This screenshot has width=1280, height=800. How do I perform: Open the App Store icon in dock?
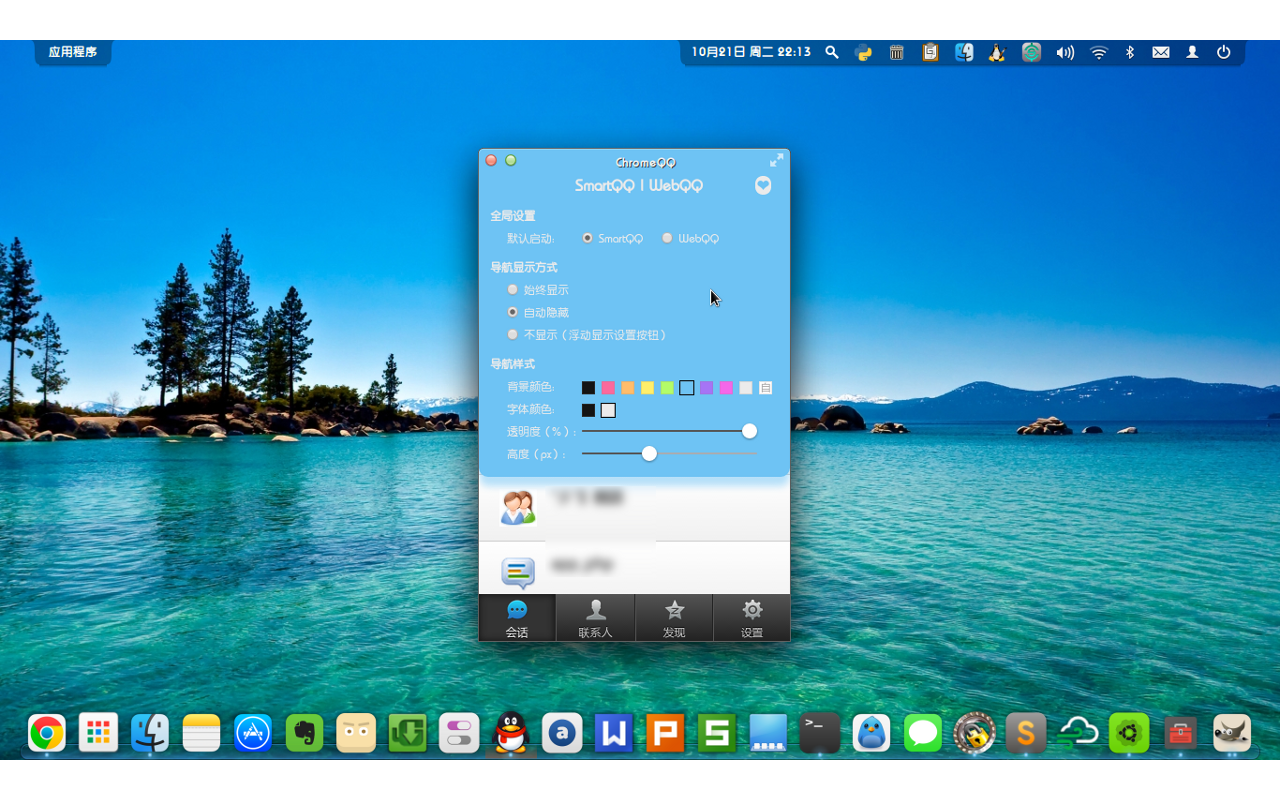pos(253,733)
